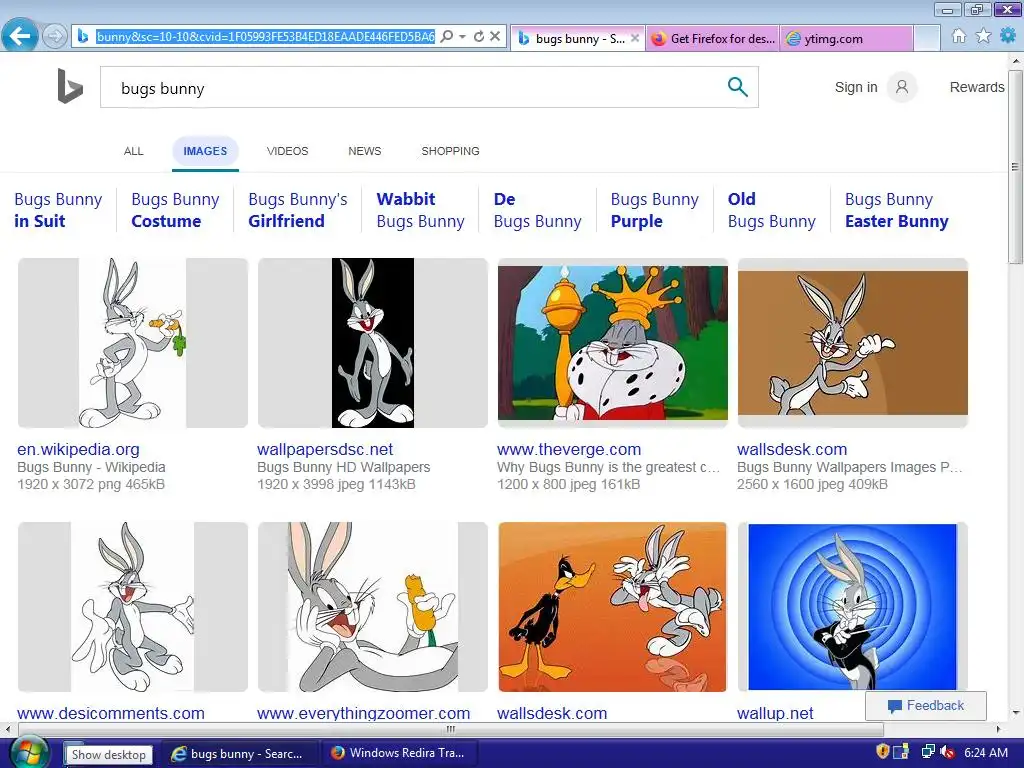Click the vertical scrollbar thumb
Viewport: 1024px width, 768px height.
coord(1015,166)
